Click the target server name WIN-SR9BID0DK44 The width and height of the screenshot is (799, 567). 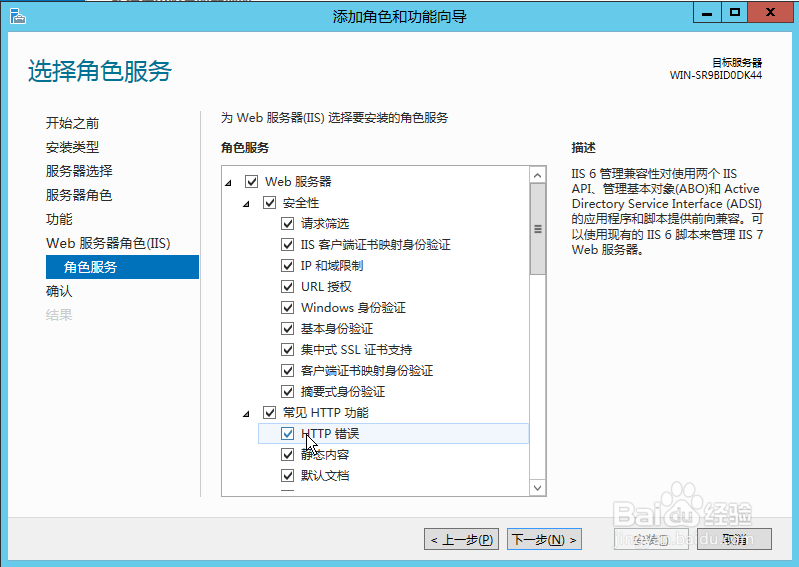tap(715, 75)
